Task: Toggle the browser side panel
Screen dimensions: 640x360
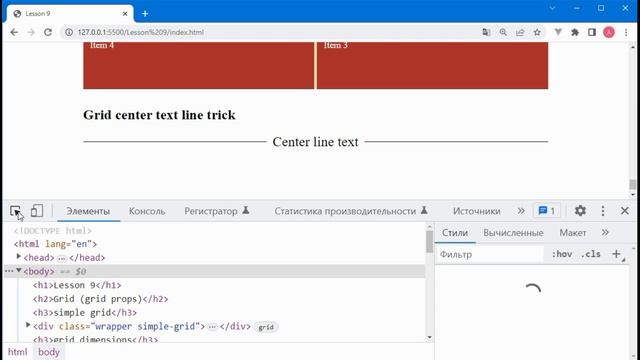Action: [x=592, y=32]
